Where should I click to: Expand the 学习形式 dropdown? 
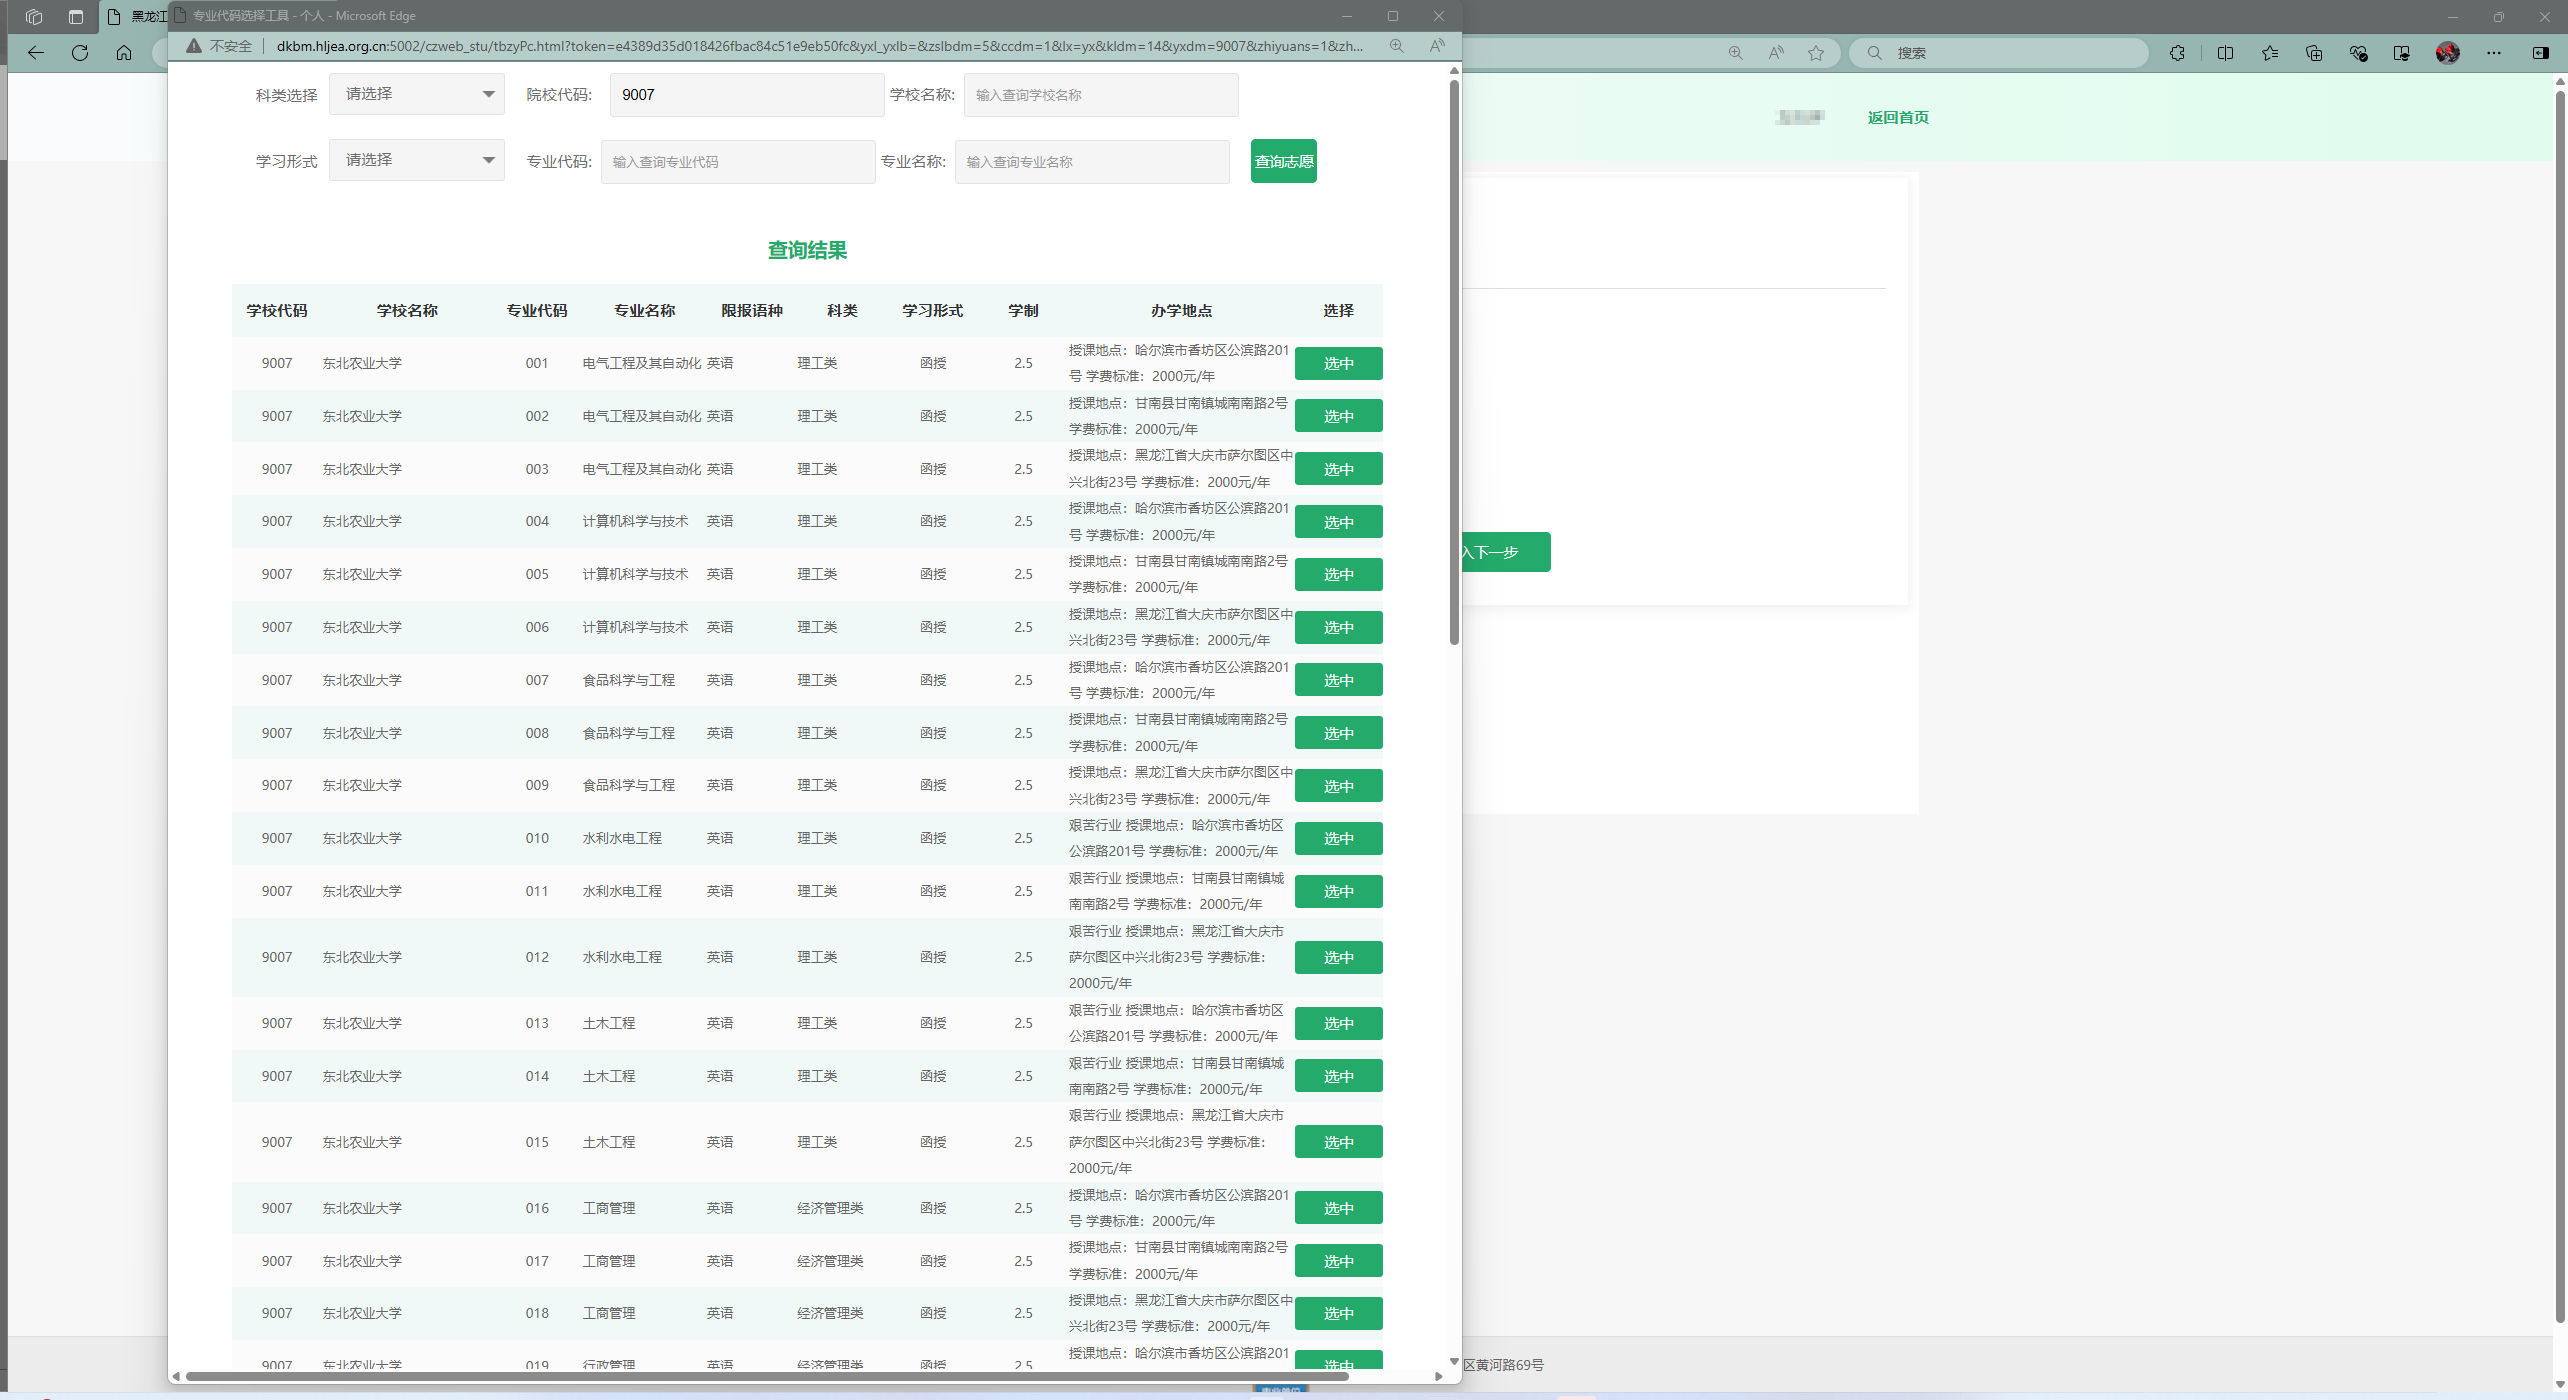click(417, 160)
